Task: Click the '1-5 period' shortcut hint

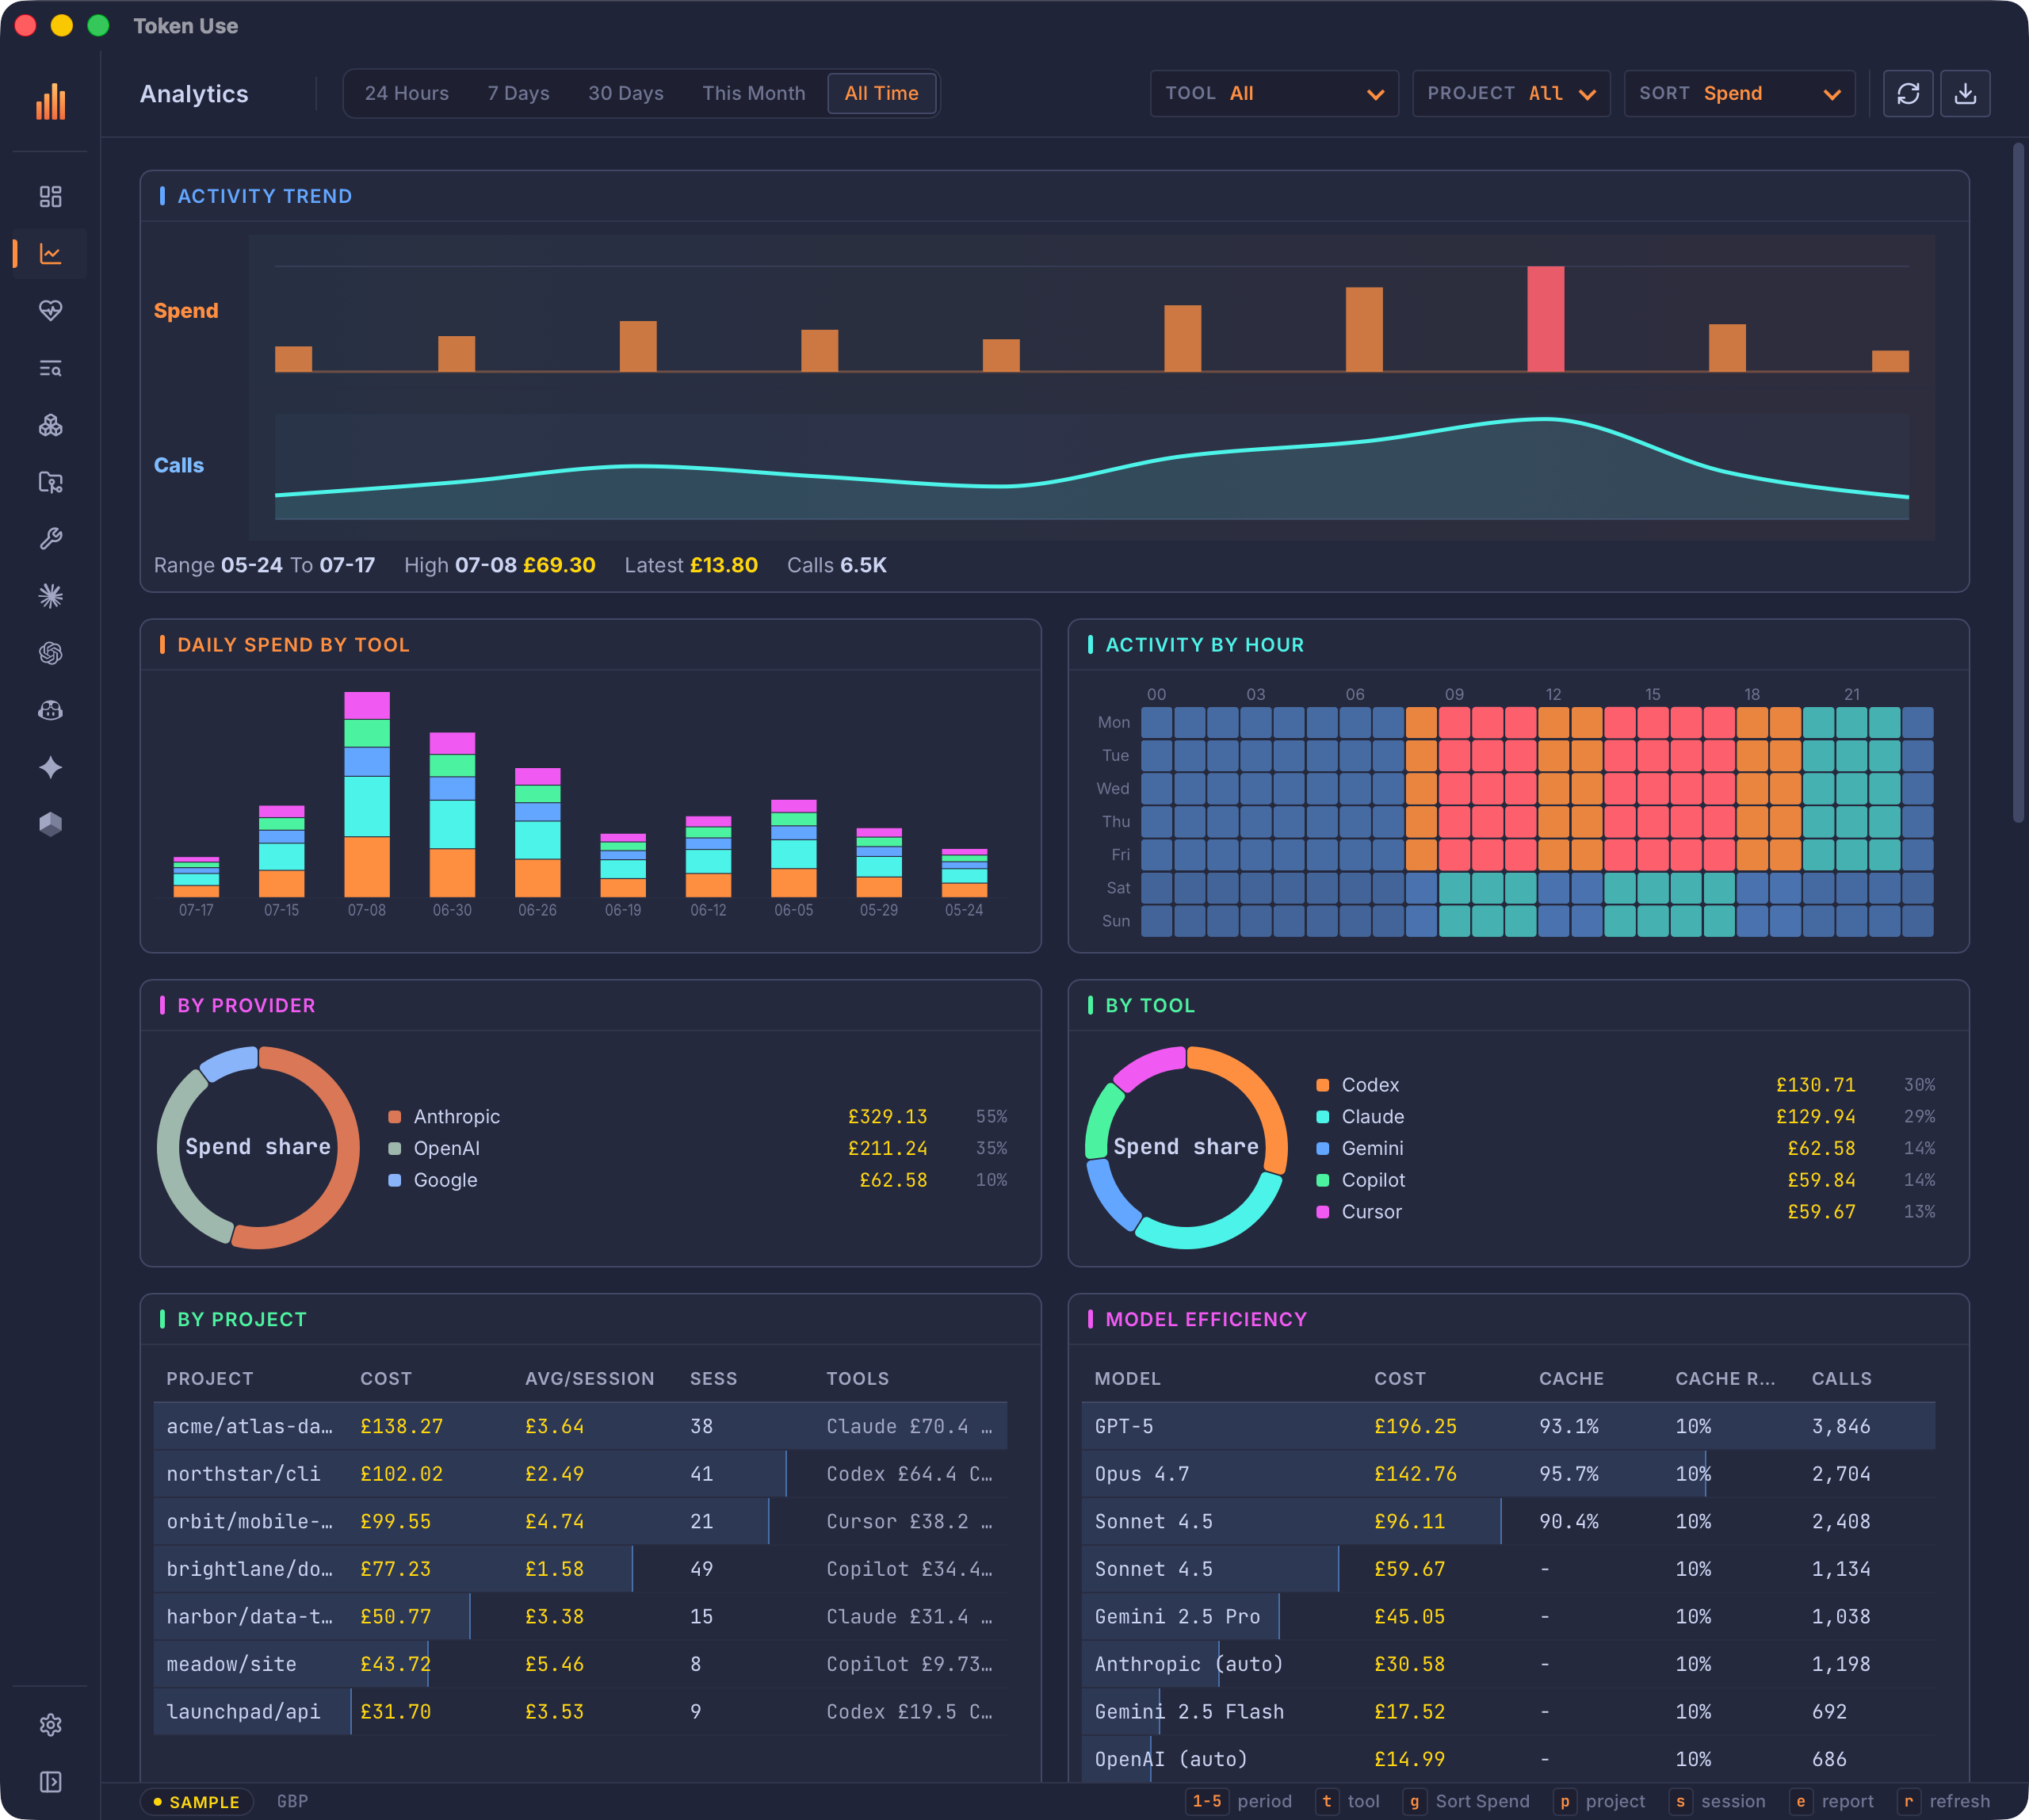Action: pyautogui.click(x=1239, y=1801)
